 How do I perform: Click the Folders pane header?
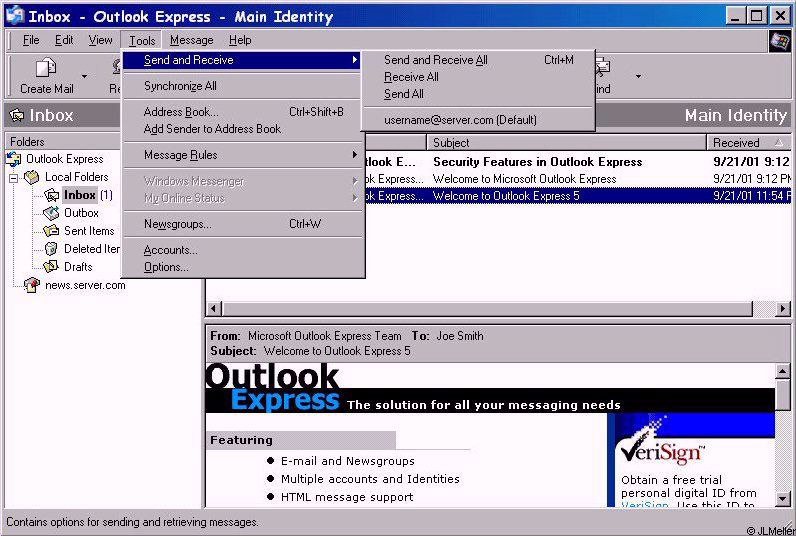63,142
